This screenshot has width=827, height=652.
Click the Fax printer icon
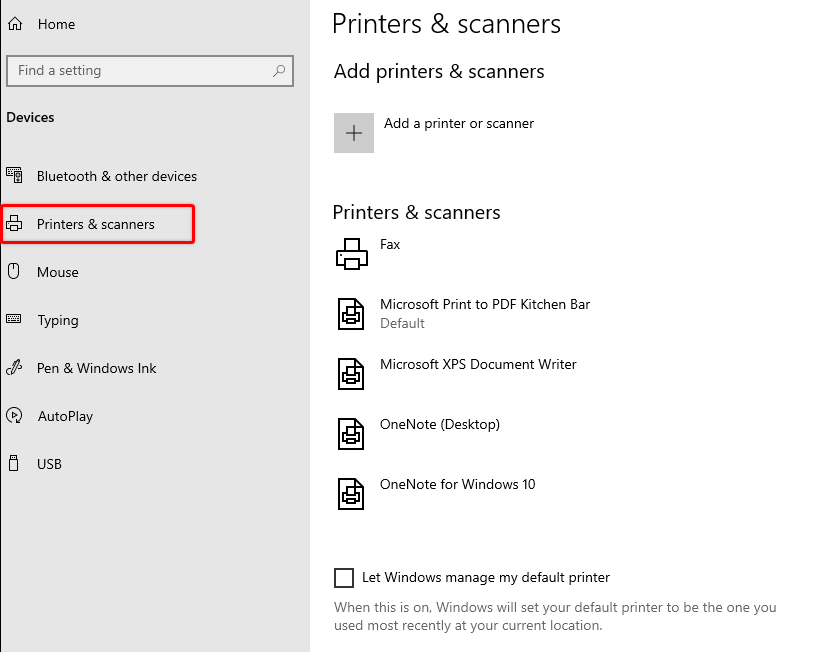[352, 254]
